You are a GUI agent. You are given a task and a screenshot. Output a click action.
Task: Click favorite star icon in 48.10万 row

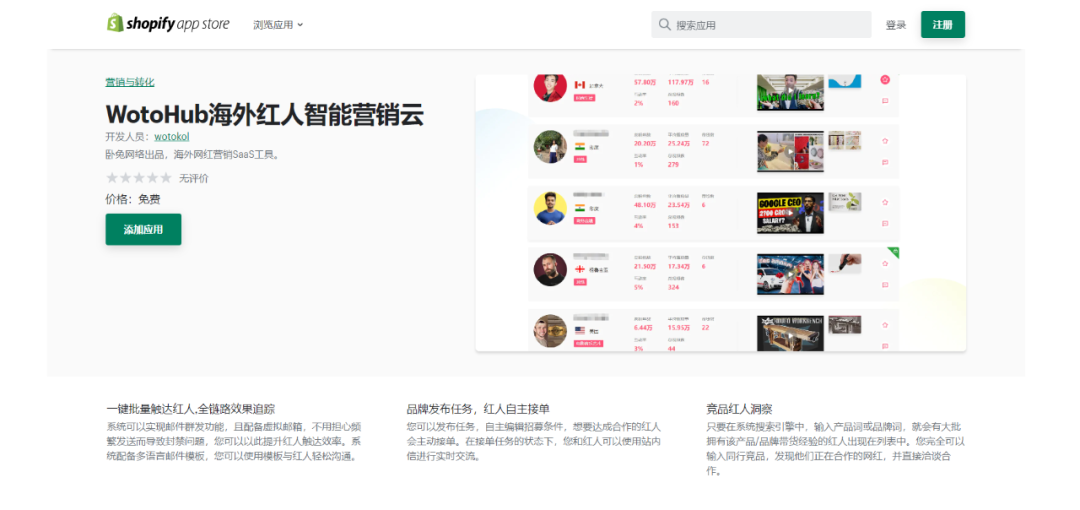point(885,203)
